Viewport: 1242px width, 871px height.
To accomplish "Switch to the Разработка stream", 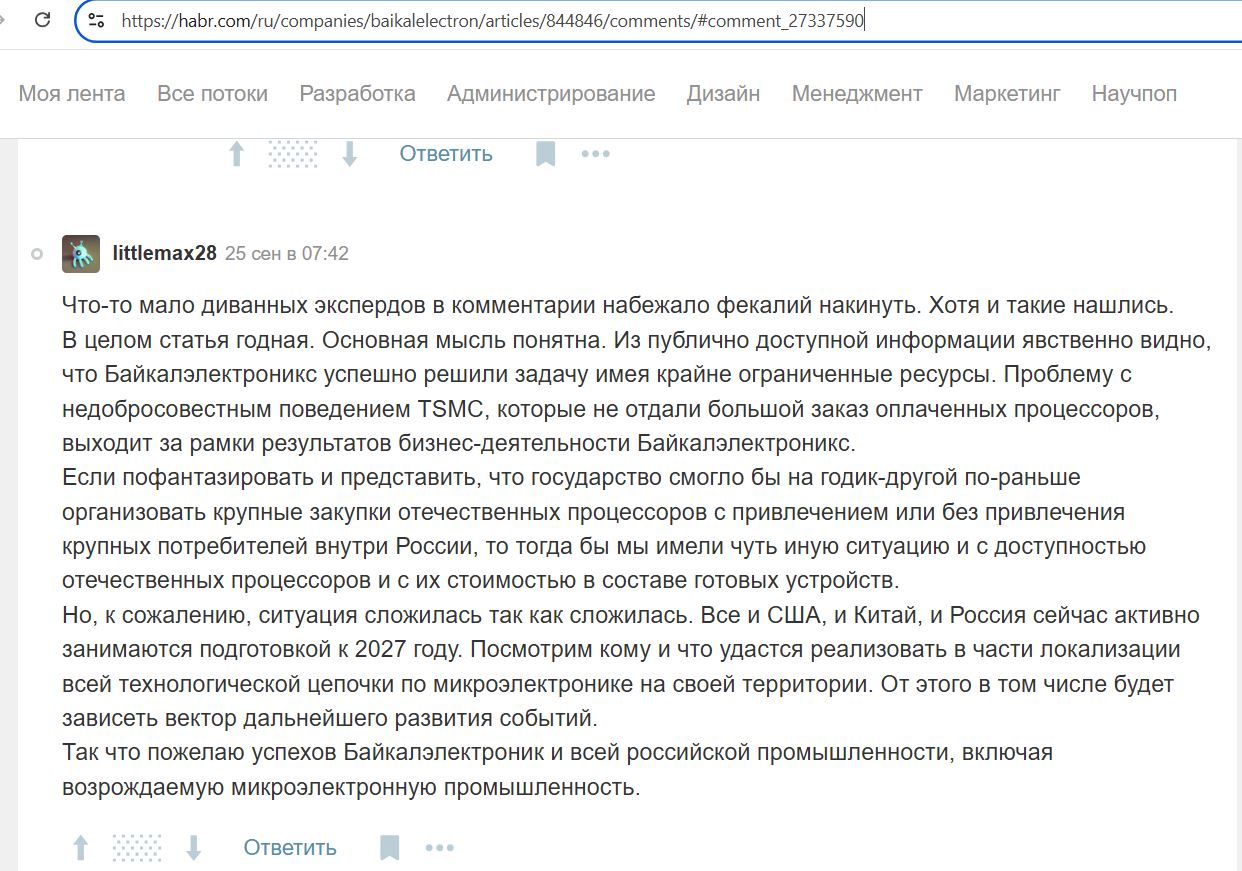I will (x=357, y=94).
